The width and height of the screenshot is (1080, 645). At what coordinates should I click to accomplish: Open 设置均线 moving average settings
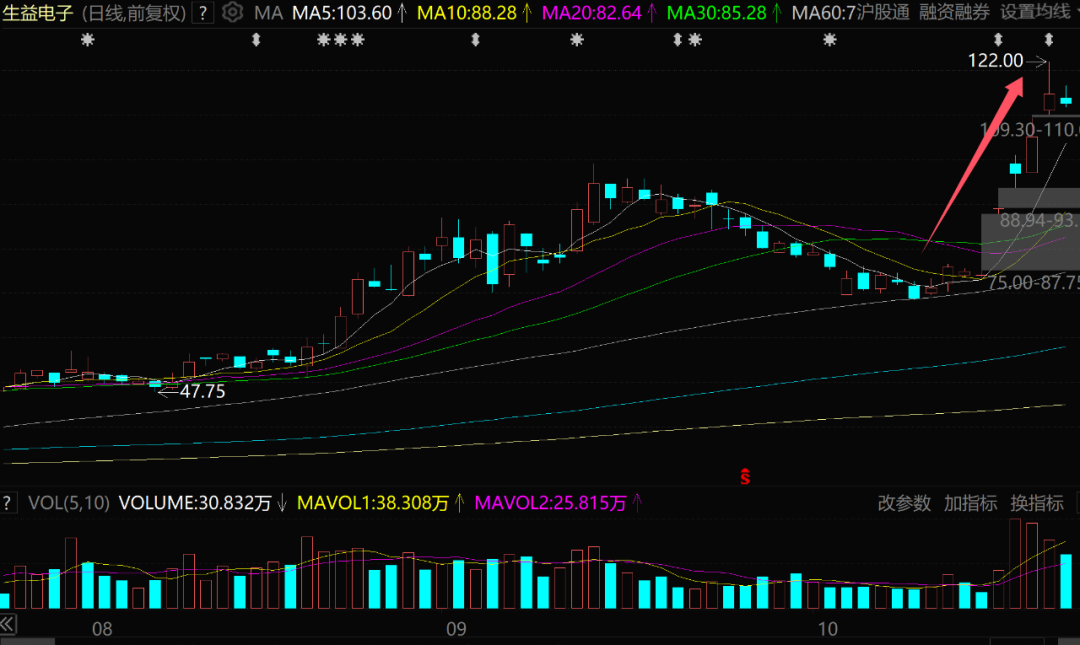pyautogui.click(x=1035, y=12)
